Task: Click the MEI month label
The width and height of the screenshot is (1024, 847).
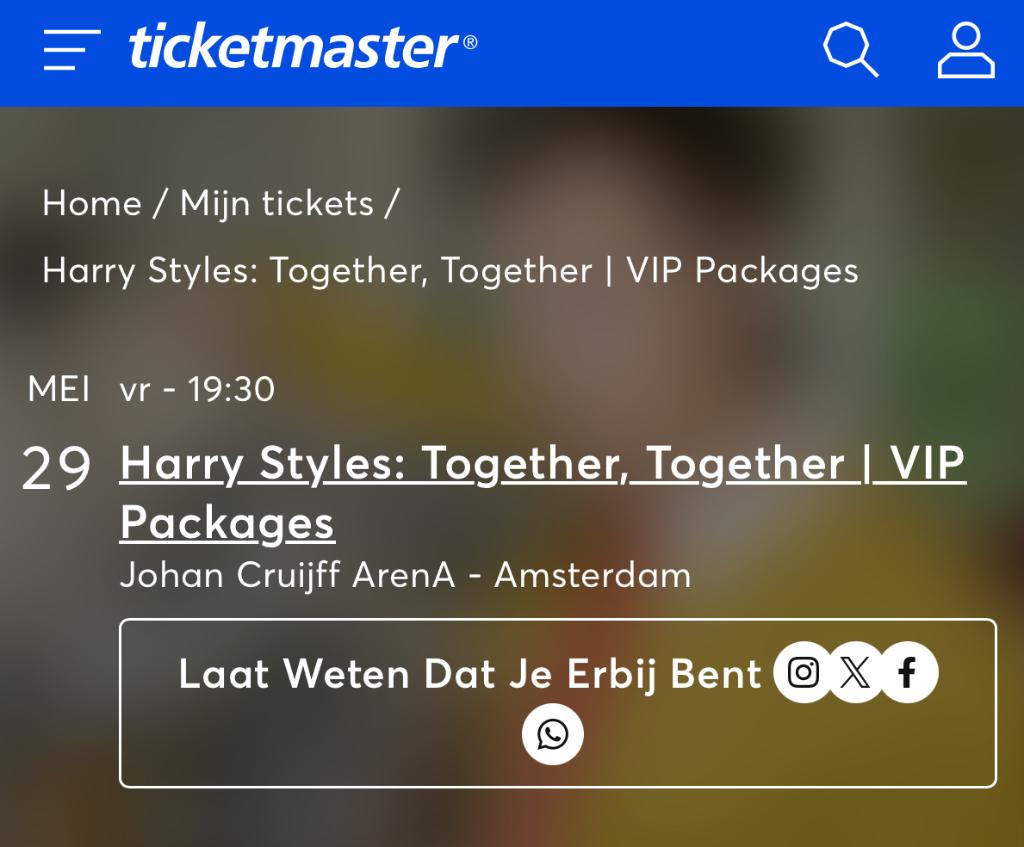Action: 60,389
